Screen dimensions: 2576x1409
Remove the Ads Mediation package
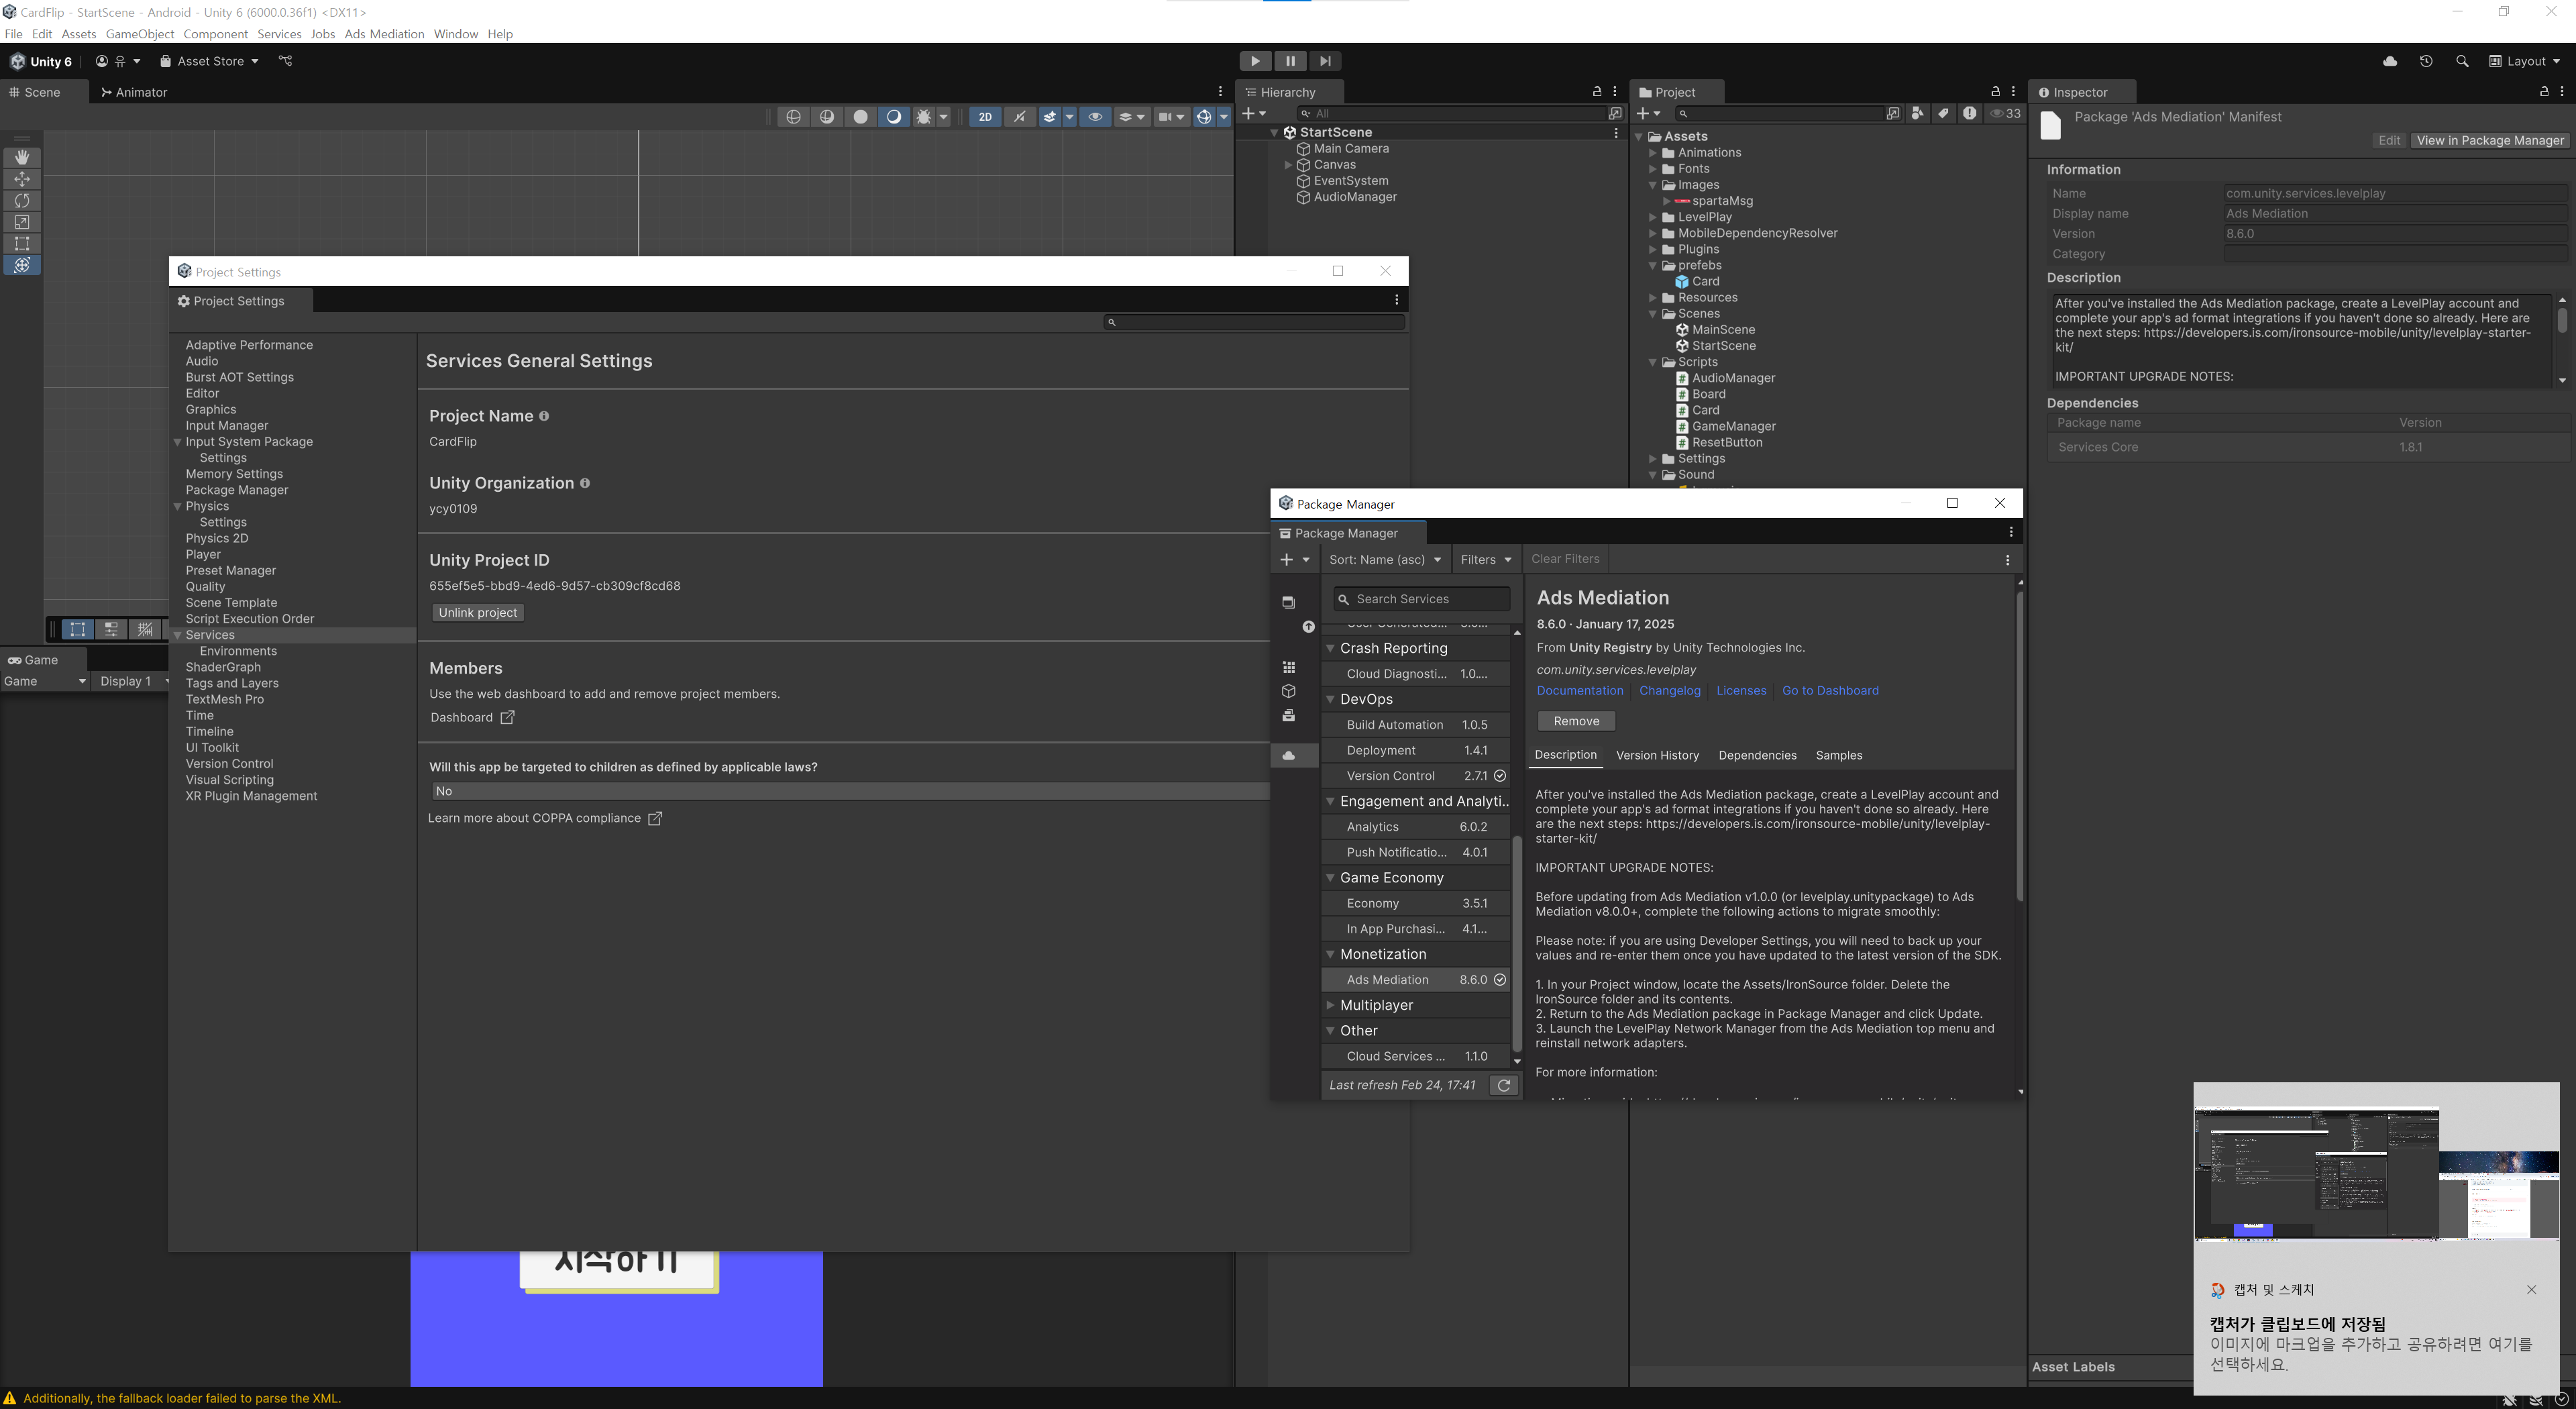(1576, 721)
